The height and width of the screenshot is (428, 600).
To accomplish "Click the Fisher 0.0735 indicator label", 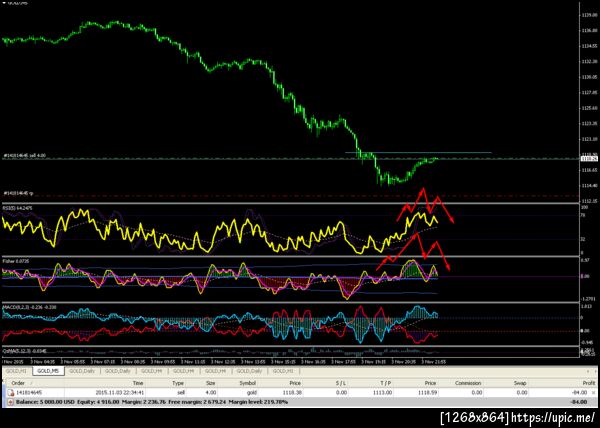I will (16, 261).
